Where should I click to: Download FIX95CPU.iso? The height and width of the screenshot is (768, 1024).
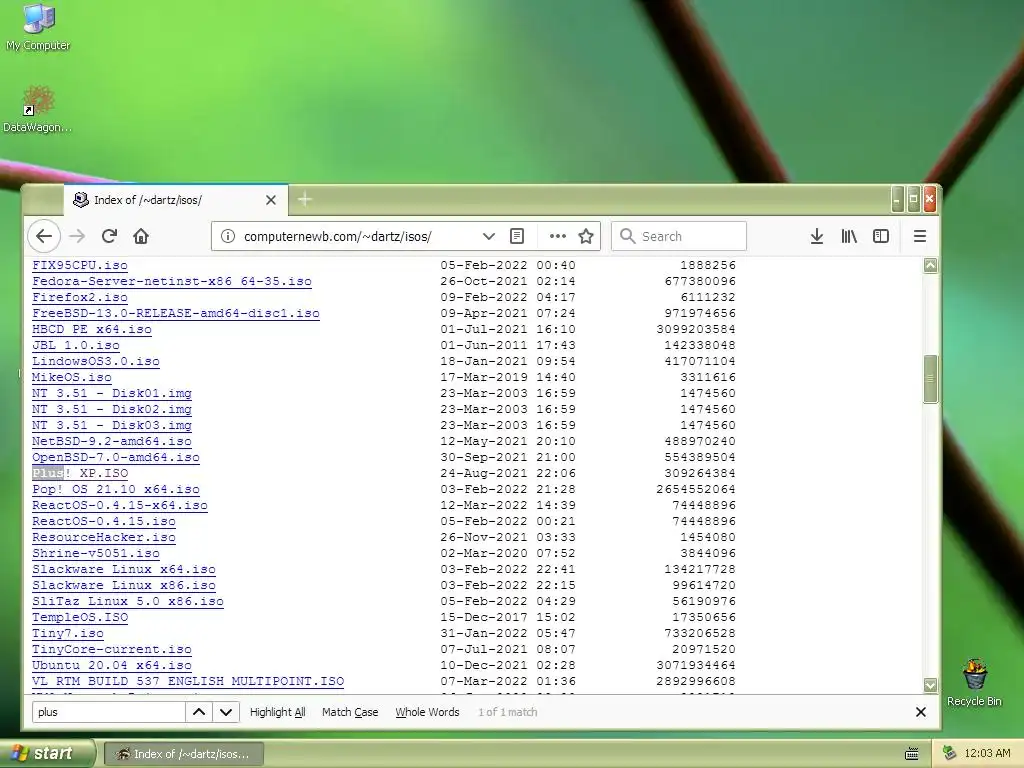80,265
